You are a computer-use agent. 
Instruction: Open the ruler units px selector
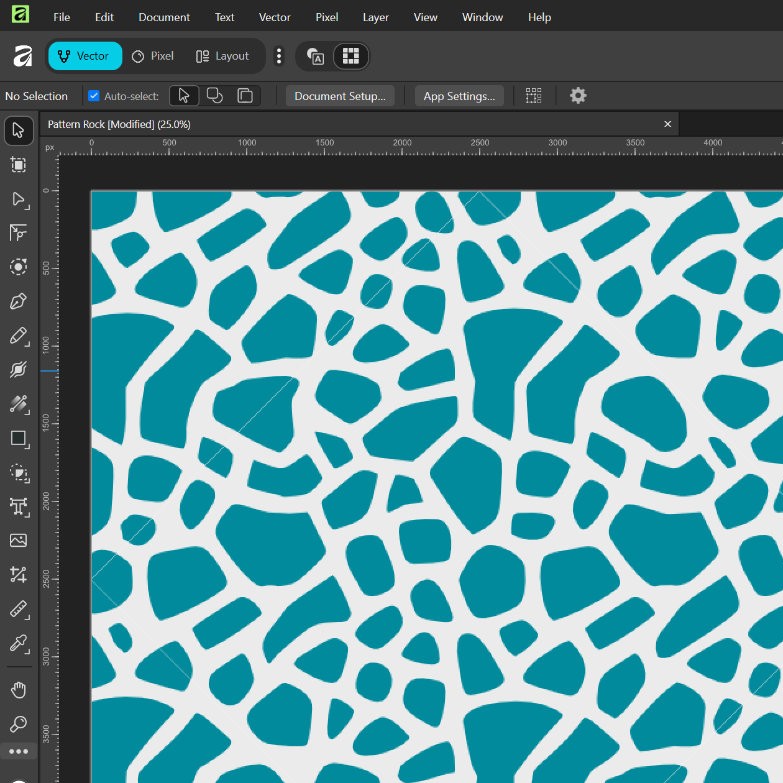click(x=49, y=147)
